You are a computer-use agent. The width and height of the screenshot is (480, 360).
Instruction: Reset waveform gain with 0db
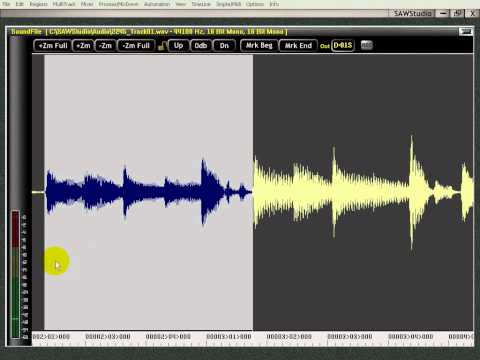201,45
